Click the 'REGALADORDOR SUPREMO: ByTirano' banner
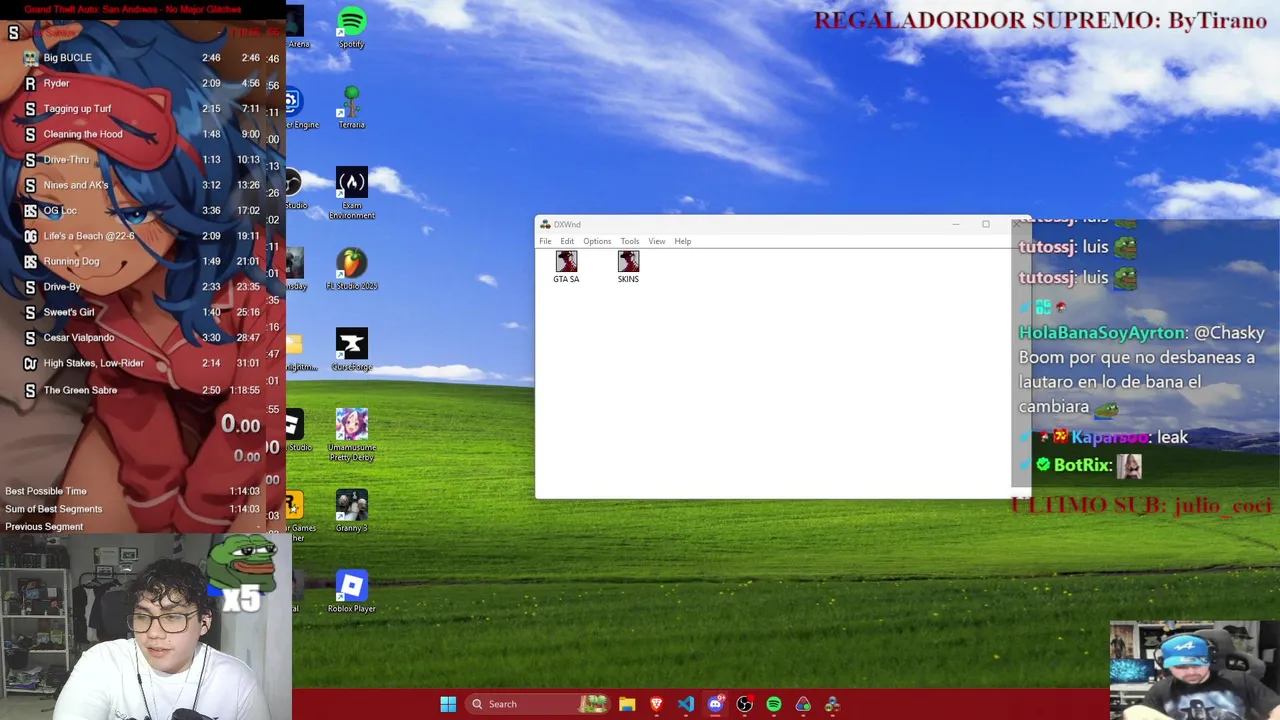1280x720 pixels. pos(1040,20)
